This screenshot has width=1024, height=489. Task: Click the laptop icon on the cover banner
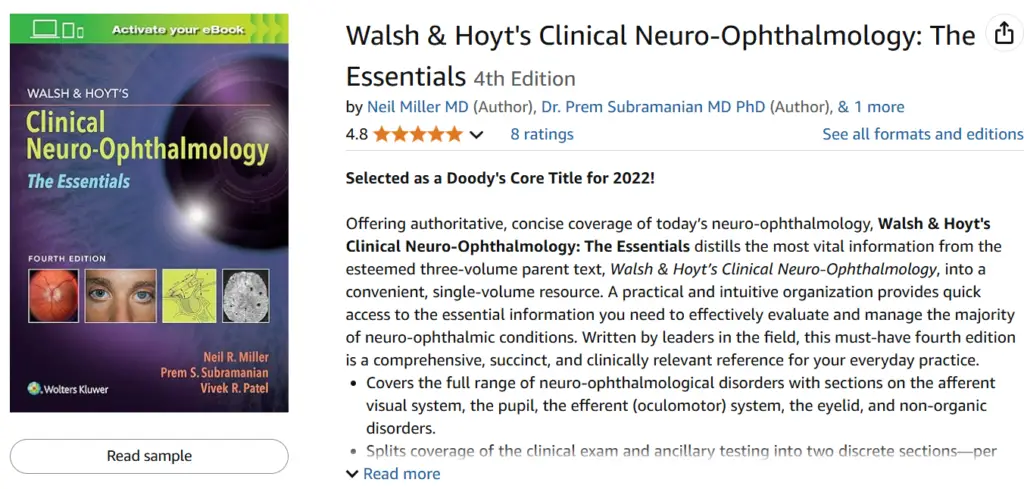tap(44, 29)
